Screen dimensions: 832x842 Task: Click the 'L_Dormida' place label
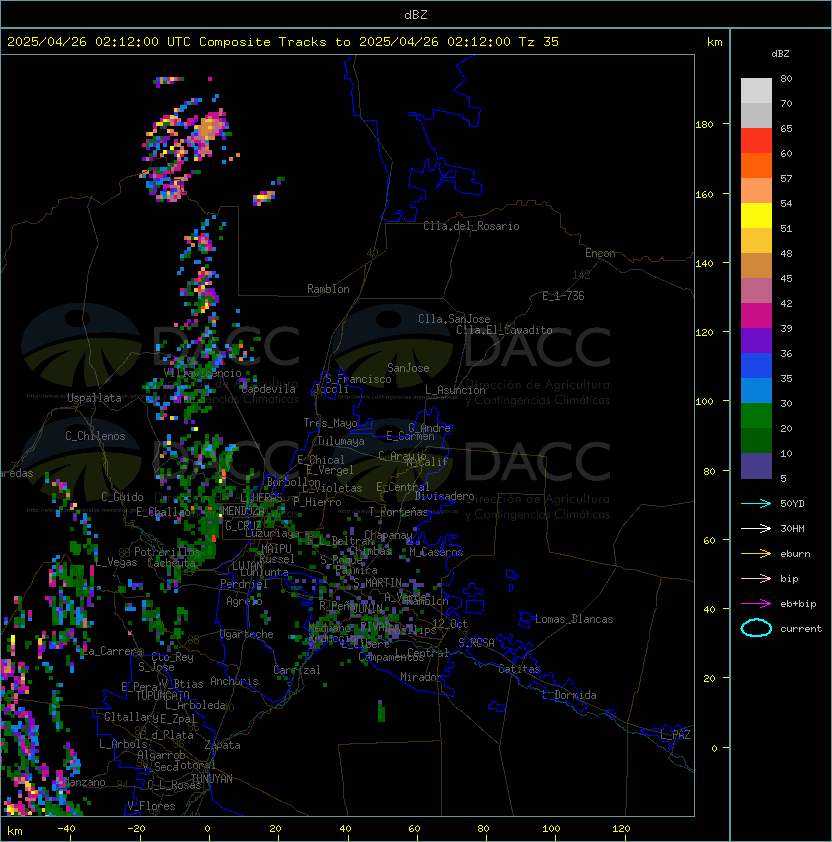(x=569, y=695)
